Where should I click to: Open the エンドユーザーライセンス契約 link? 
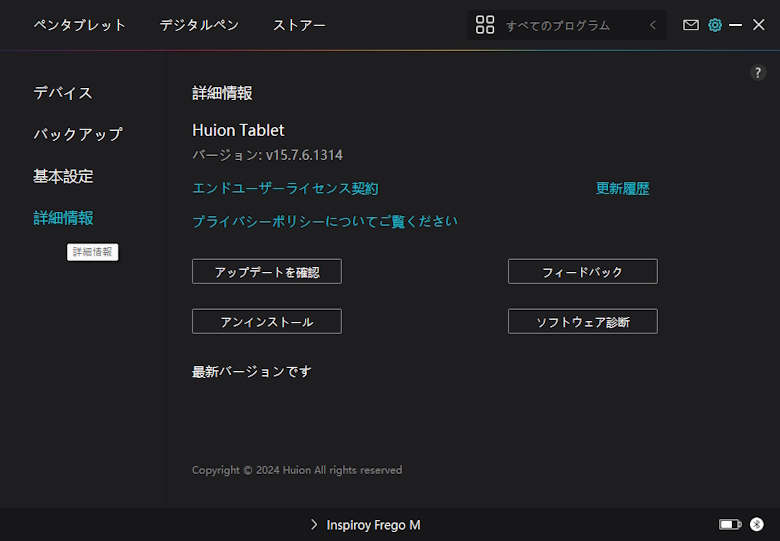pyautogui.click(x=285, y=188)
